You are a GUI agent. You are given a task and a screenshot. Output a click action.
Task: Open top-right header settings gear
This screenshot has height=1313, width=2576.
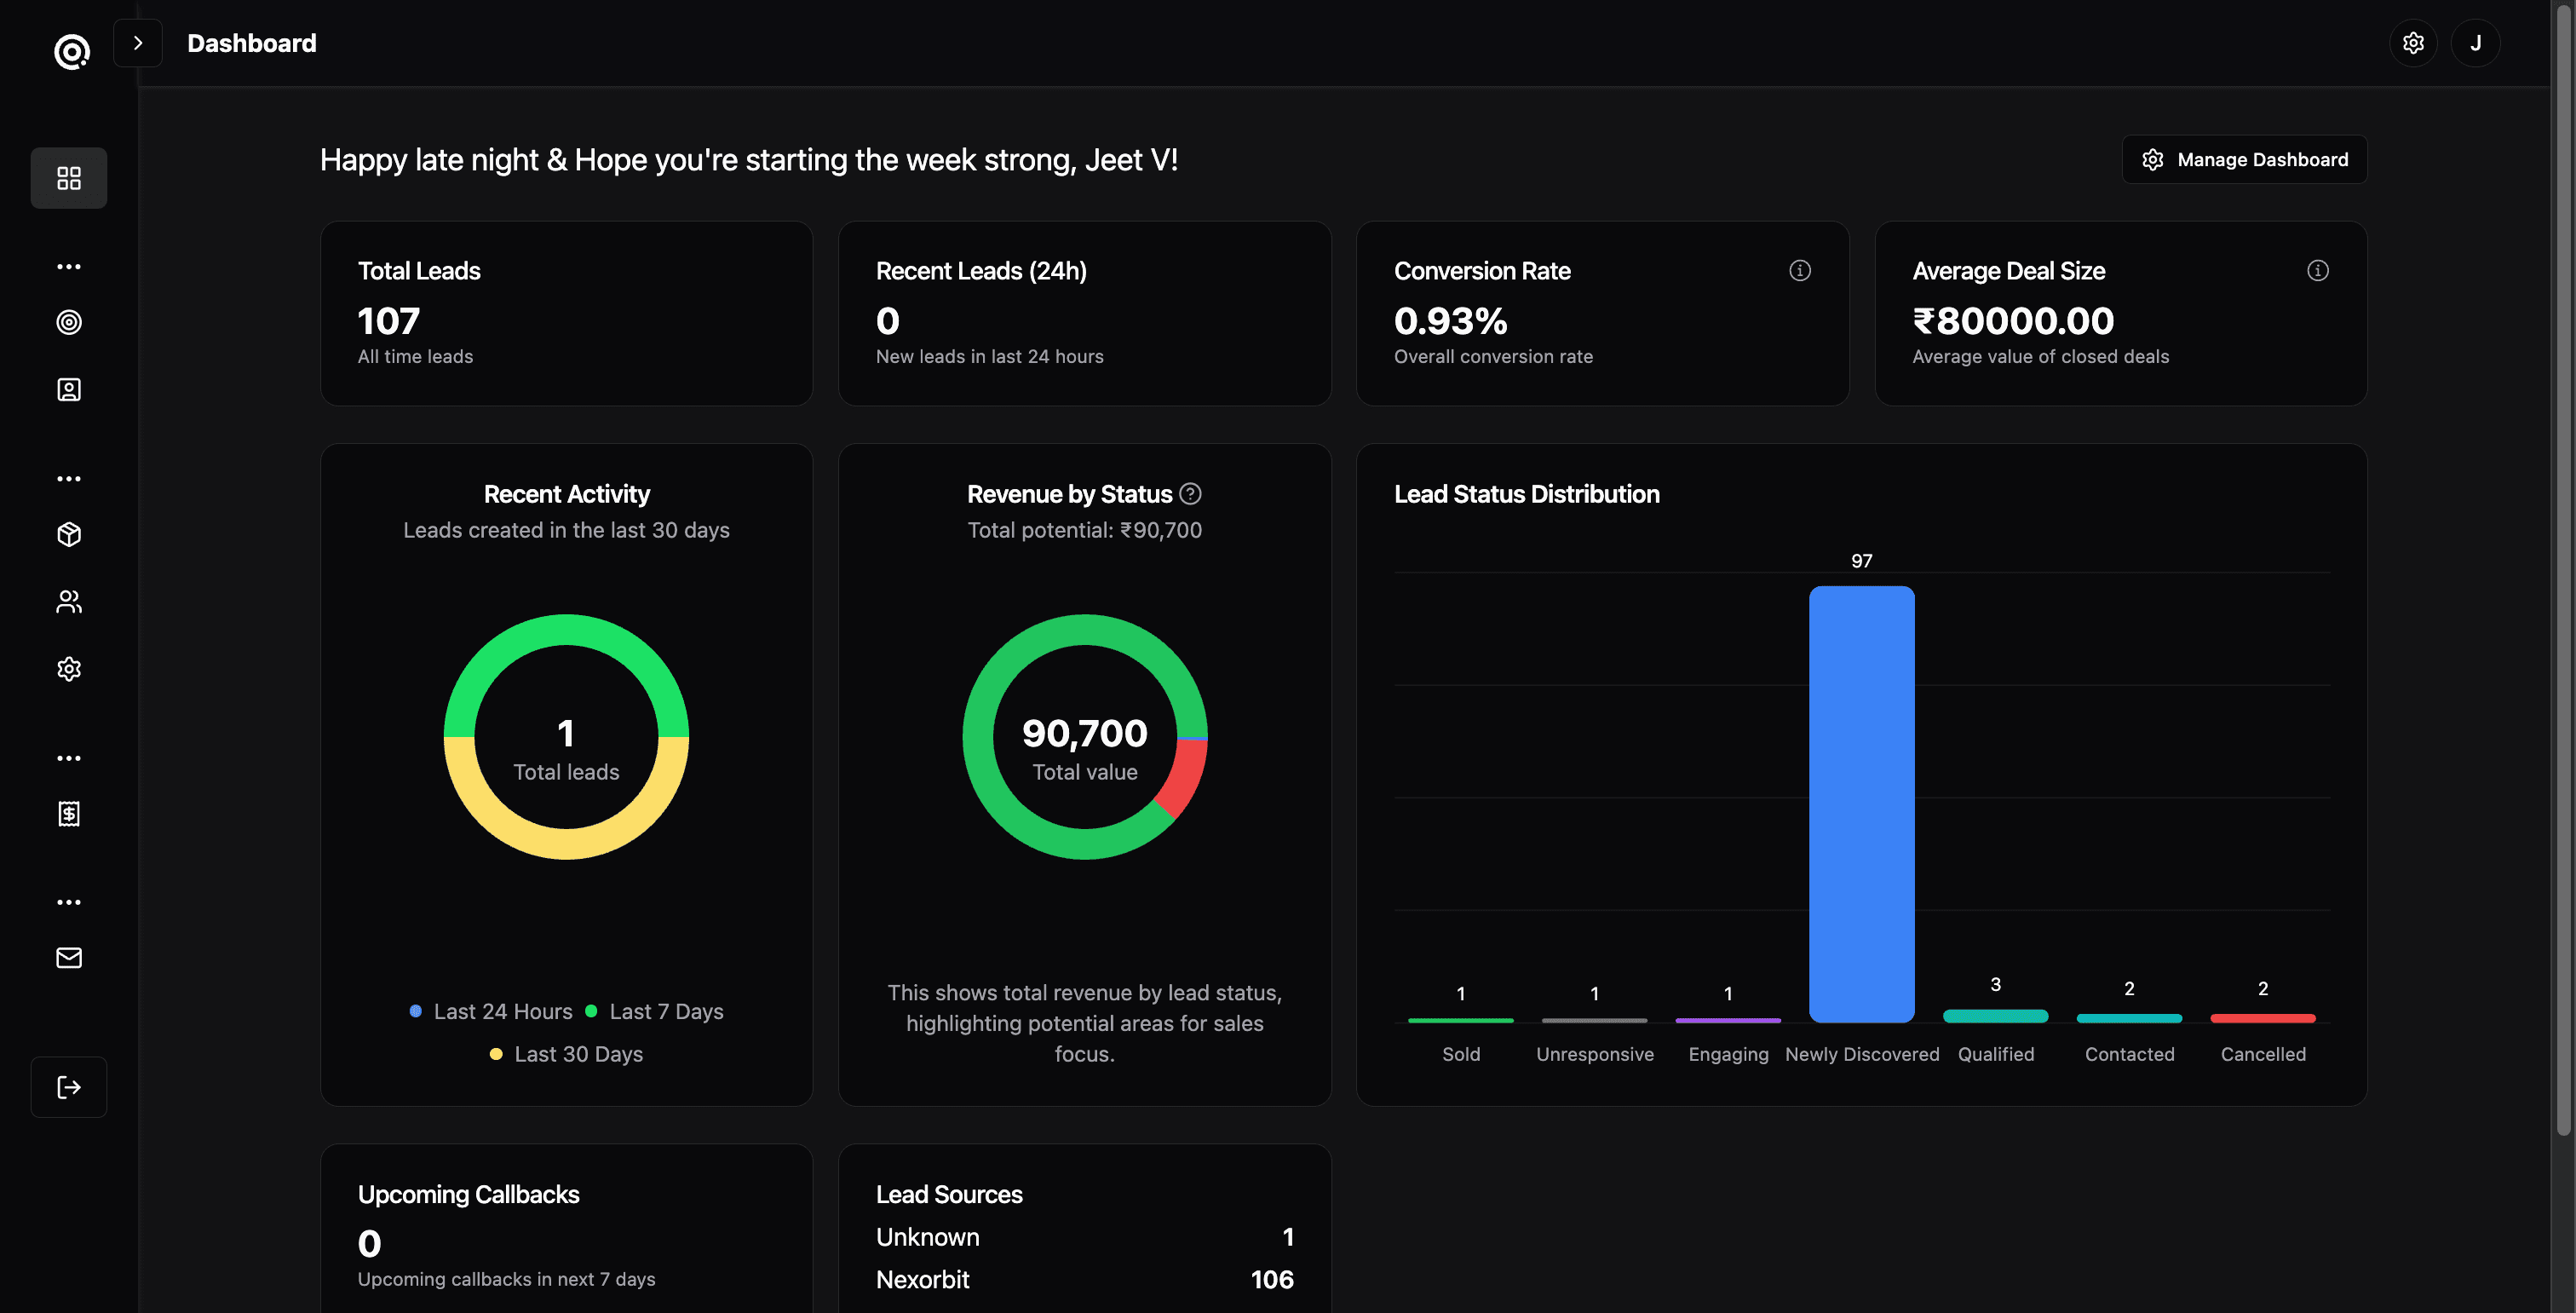pyautogui.click(x=2413, y=43)
